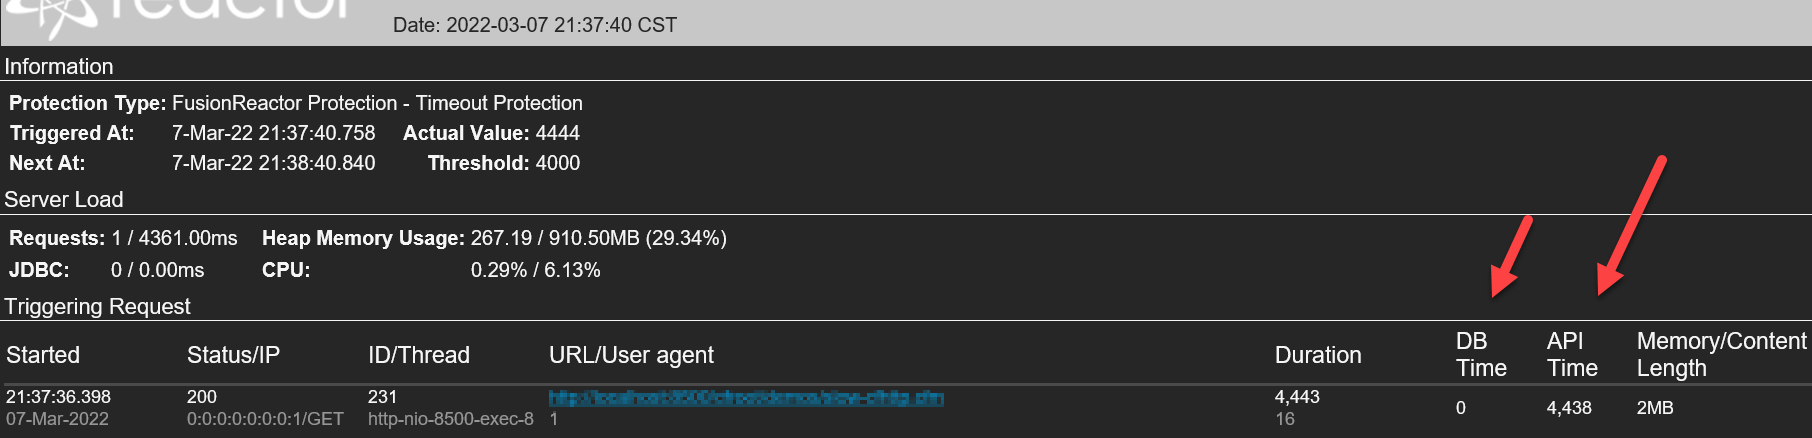Select the Started column header

(x=43, y=355)
